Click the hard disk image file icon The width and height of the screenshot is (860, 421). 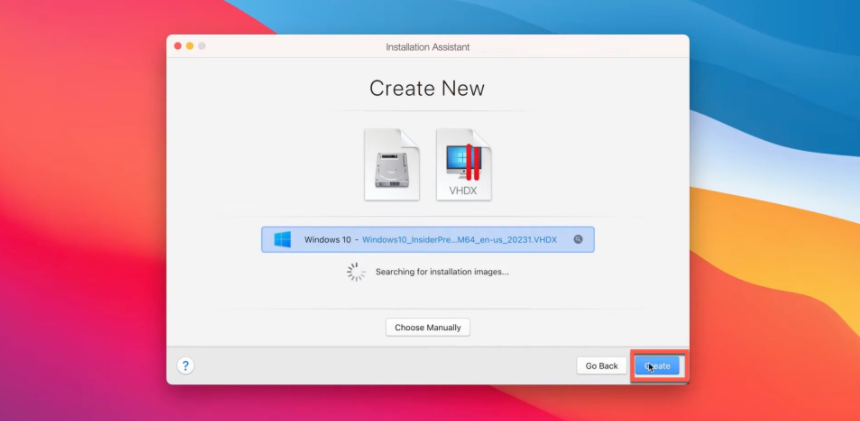tap(392, 165)
